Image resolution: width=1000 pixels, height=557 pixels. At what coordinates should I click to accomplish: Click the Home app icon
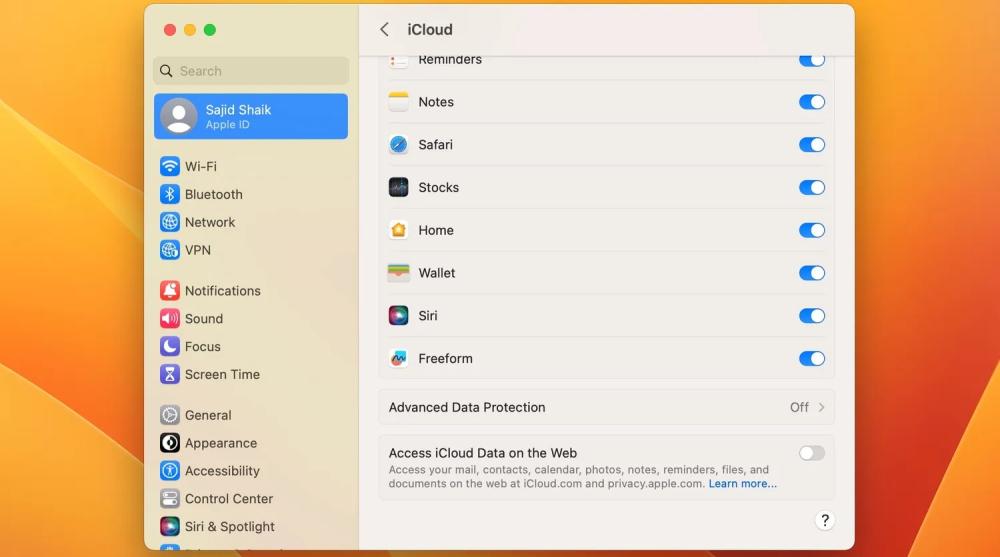tap(399, 230)
